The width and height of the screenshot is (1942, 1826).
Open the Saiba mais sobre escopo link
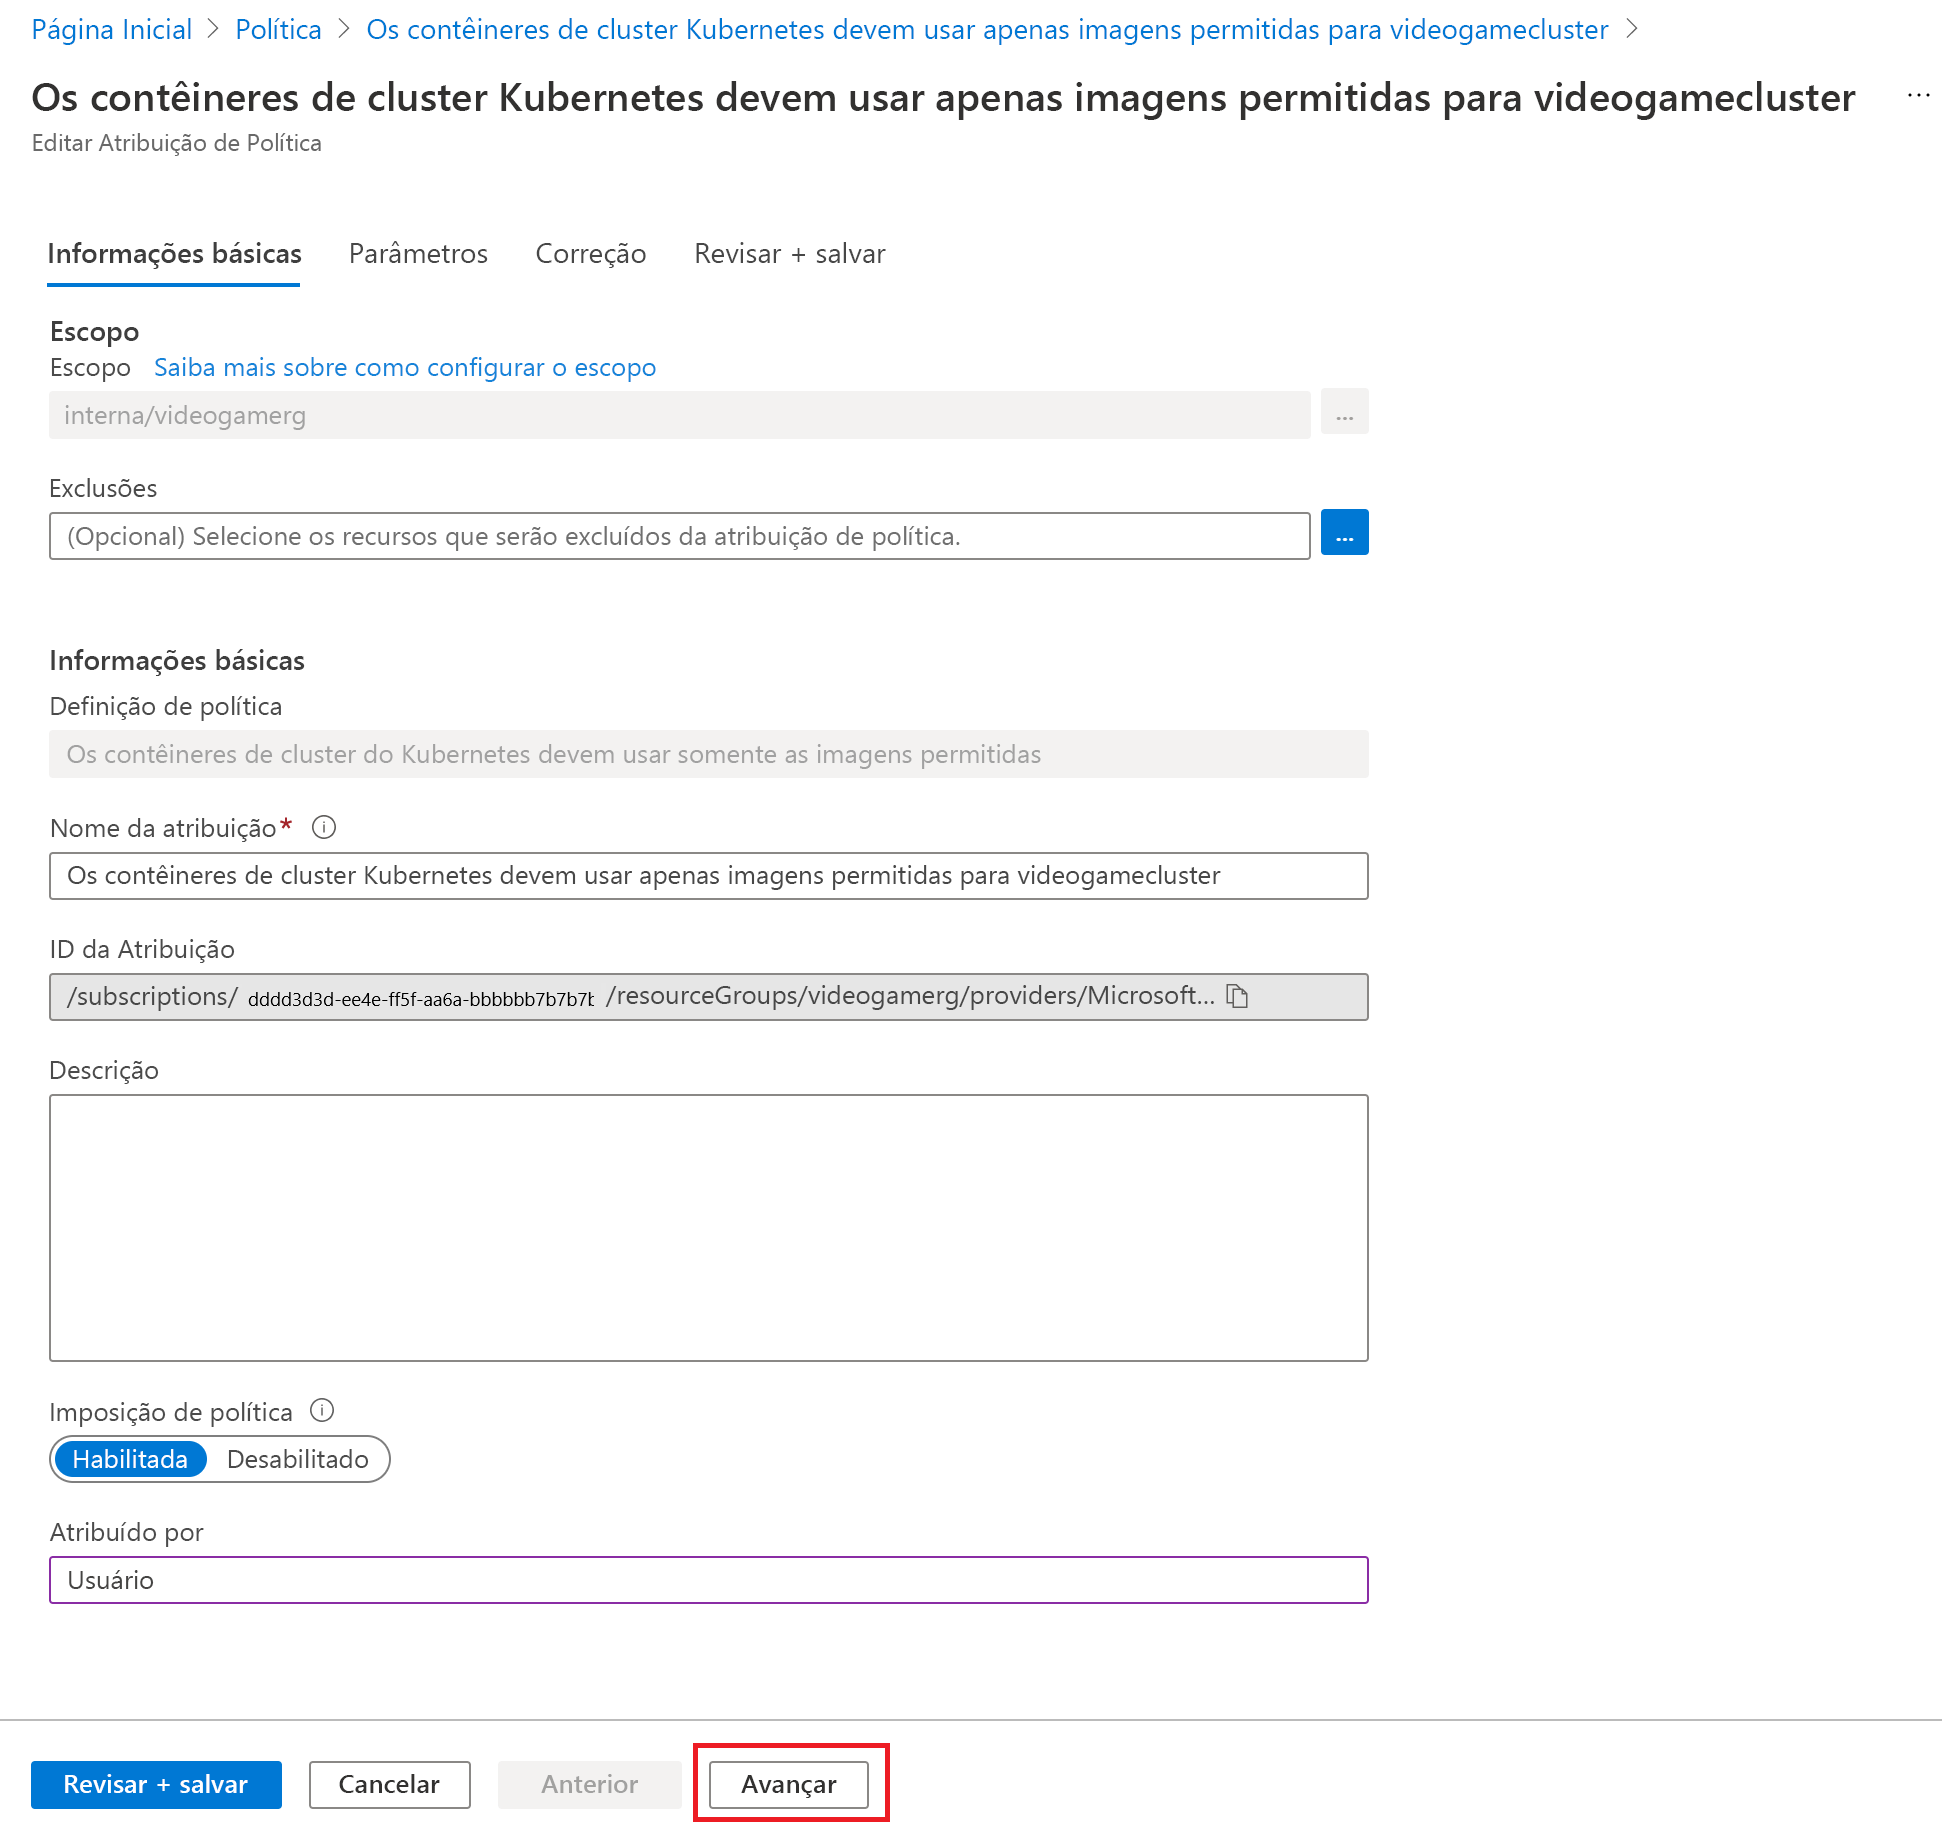[x=404, y=367]
